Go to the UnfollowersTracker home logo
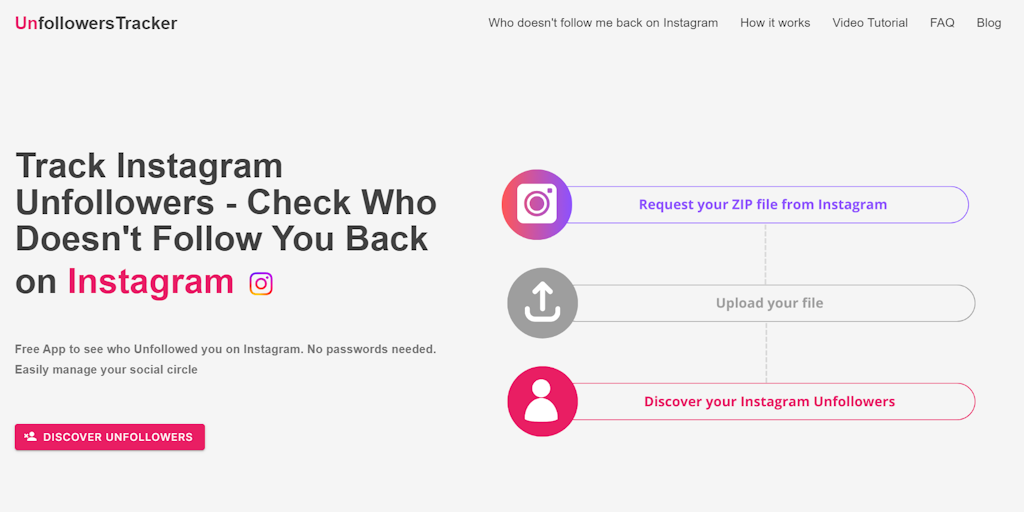Image resolution: width=1024 pixels, height=512 pixels. (x=96, y=23)
